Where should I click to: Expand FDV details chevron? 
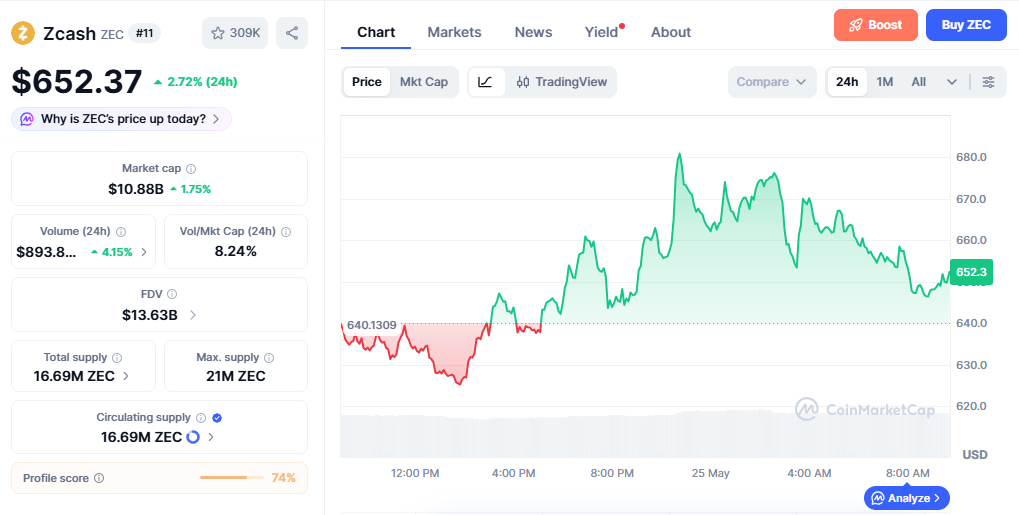coord(193,315)
